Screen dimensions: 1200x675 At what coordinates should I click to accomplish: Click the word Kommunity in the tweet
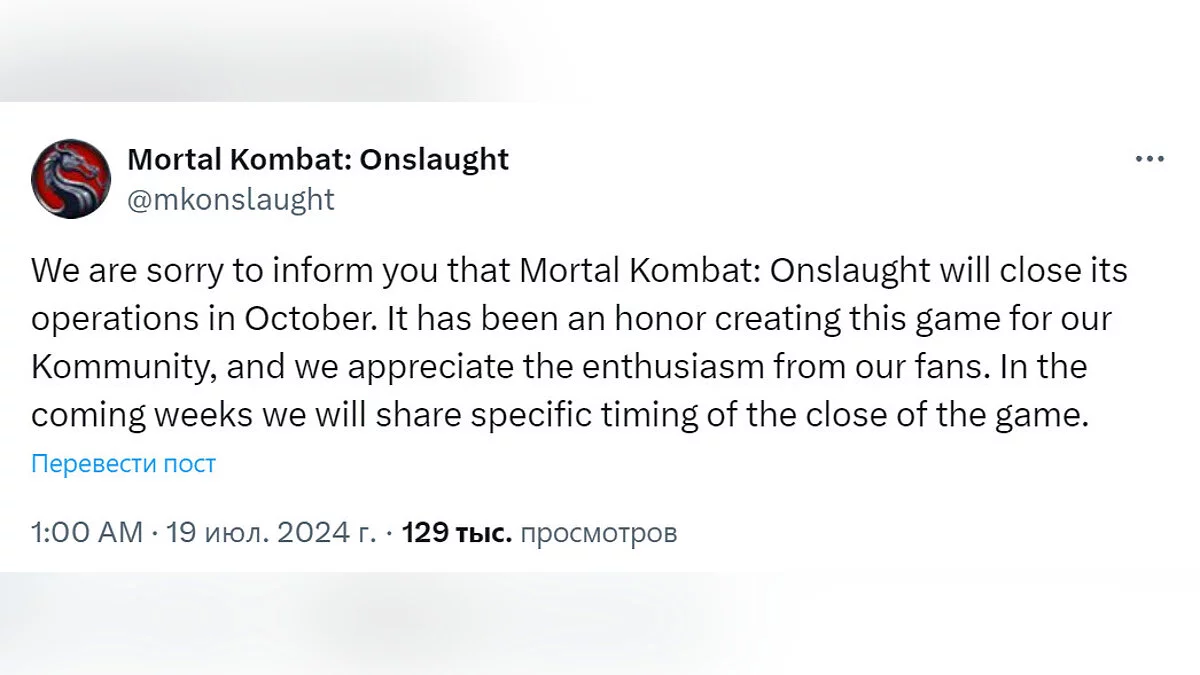coord(124,368)
